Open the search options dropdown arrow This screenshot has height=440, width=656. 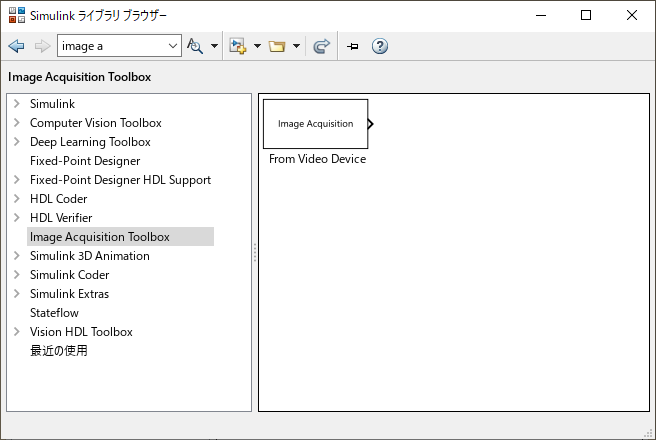(x=214, y=46)
